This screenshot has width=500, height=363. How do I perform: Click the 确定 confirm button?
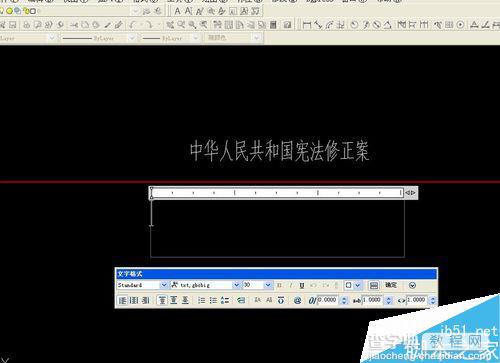pyautogui.click(x=391, y=285)
